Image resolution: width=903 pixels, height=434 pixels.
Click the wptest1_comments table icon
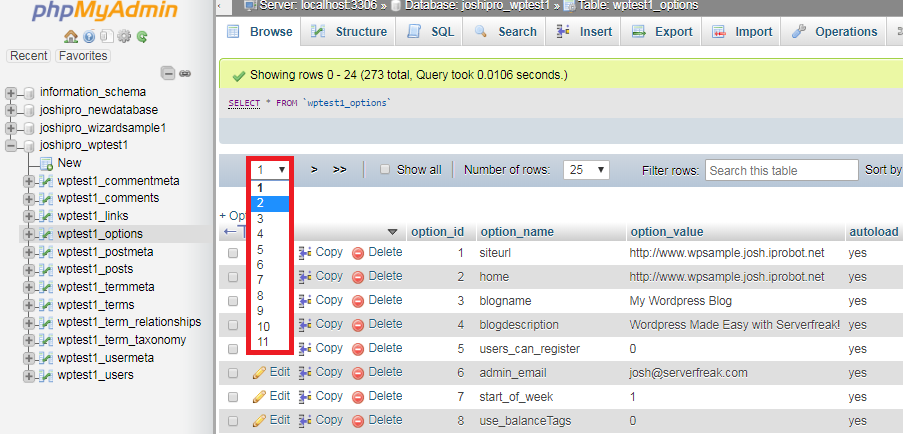coord(46,199)
